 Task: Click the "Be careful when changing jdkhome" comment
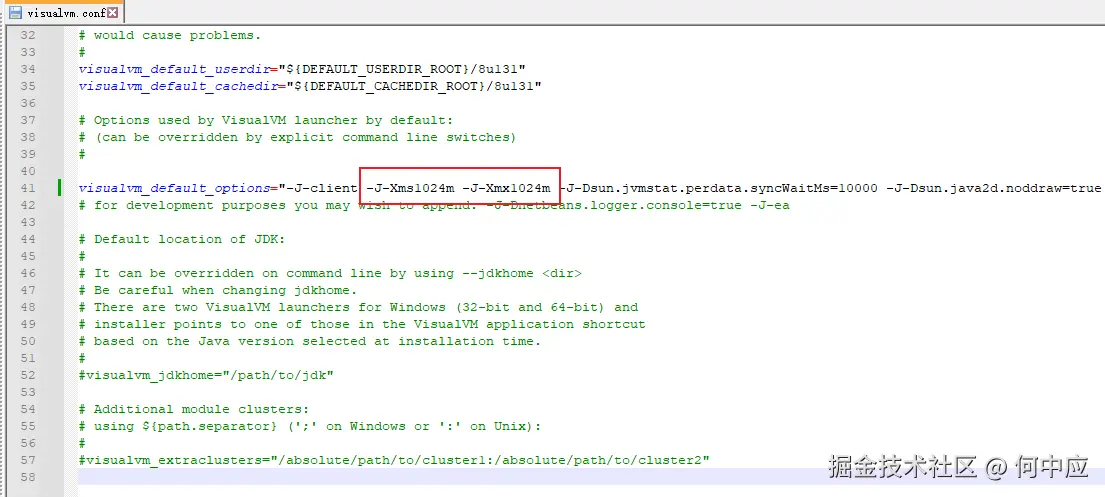click(x=218, y=290)
